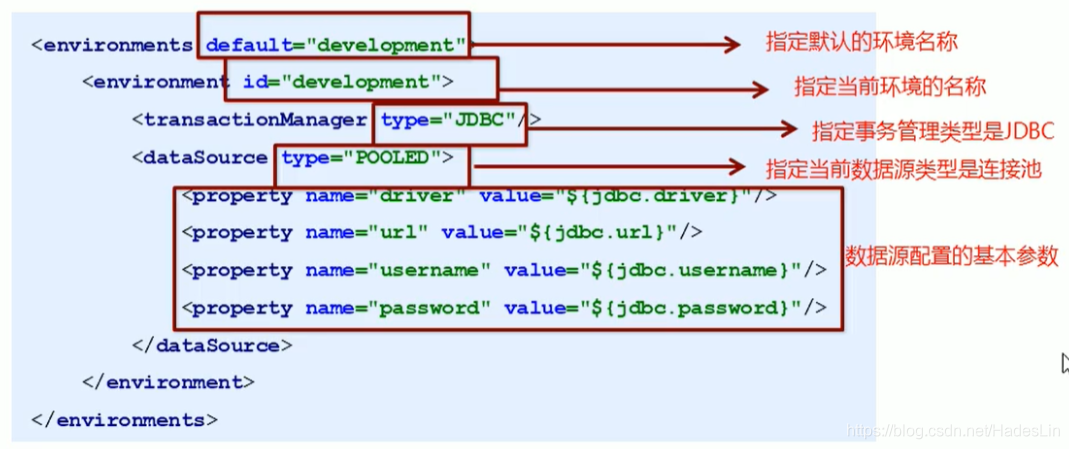The height and width of the screenshot is (449, 1069).
Task: Click the closing "</dataSource>" tag
Action: pos(212,345)
